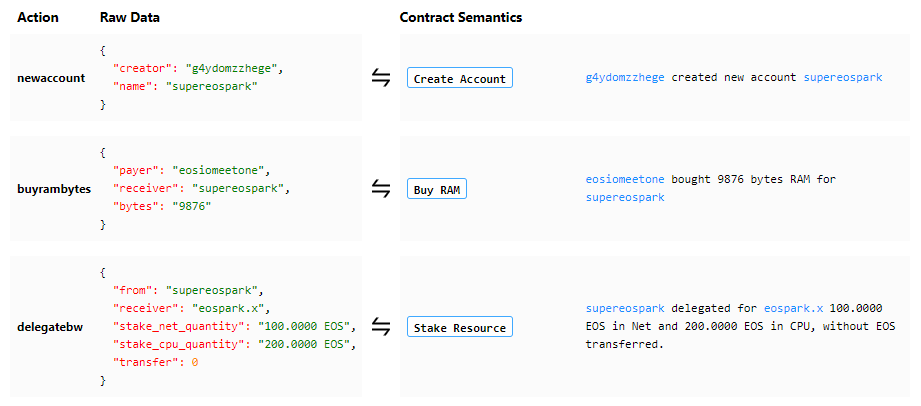Open supereospark link in the created account sentence
Viewport: 921px width, 406px height.
[x=843, y=78]
